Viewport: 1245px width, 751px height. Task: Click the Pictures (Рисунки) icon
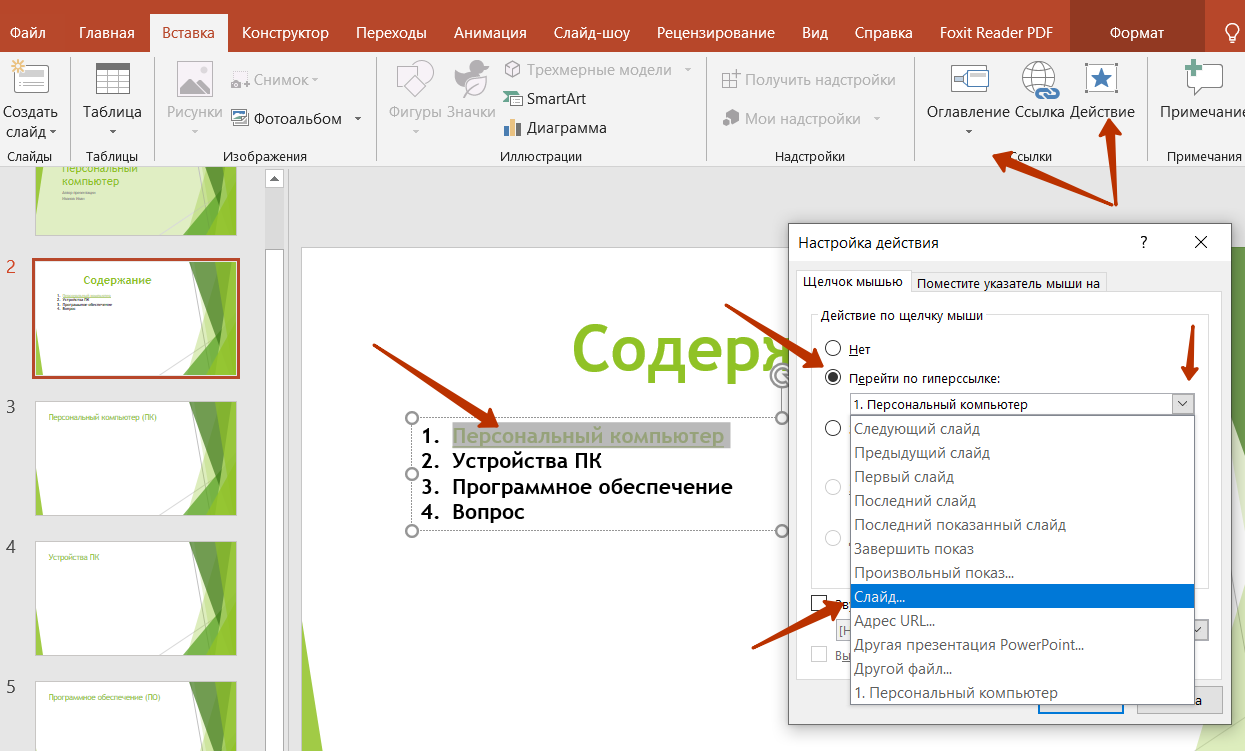pyautogui.click(x=194, y=78)
